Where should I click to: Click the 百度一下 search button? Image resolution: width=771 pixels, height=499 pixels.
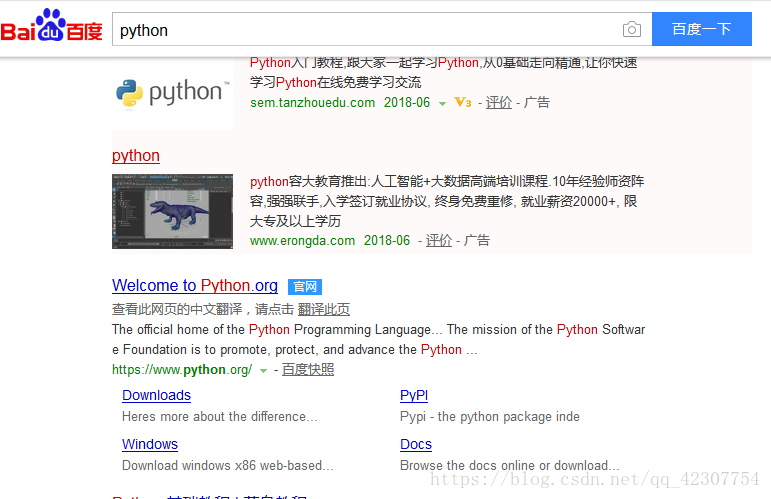(702, 29)
